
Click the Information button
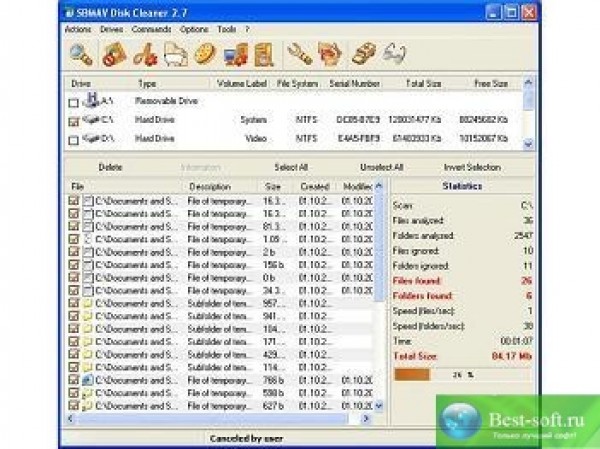pos(201,167)
